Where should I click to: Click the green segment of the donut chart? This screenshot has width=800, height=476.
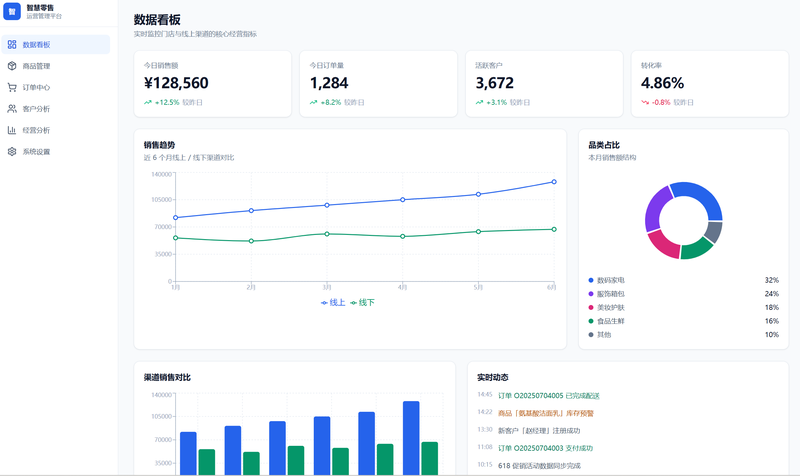coord(696,249)
